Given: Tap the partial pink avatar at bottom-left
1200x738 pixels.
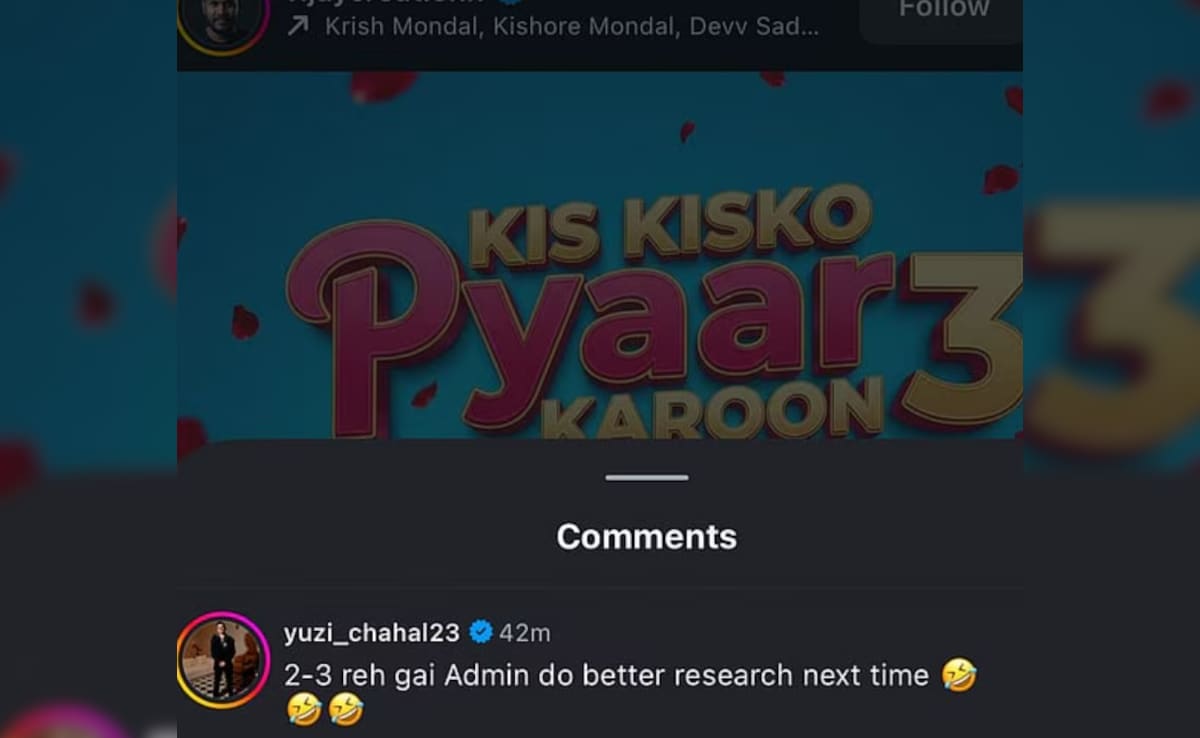Looking at the screenshot, I should (x=65, y=722).
